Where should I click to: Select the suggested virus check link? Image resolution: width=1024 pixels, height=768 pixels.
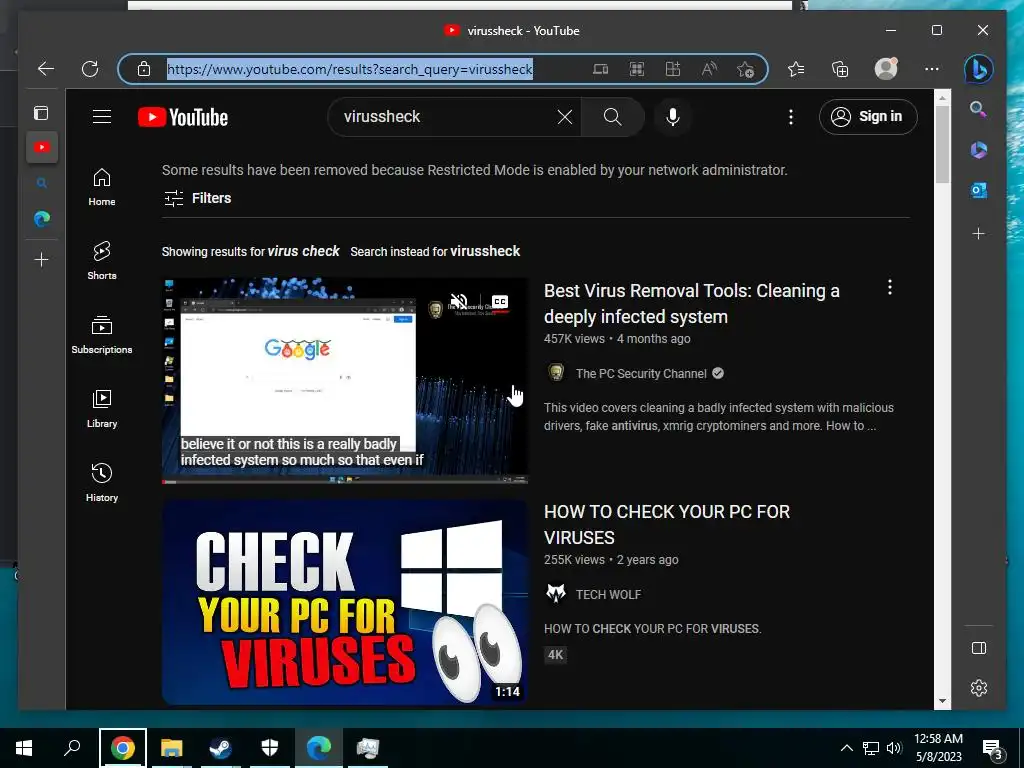pyautogui.click(x=303, y=251)
